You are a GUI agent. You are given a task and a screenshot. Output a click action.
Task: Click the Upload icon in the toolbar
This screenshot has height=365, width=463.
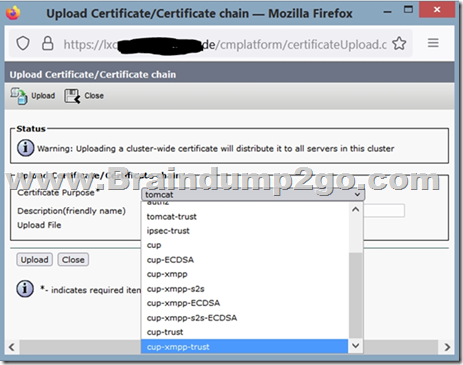pyautogui.click(x=18, y=96)
